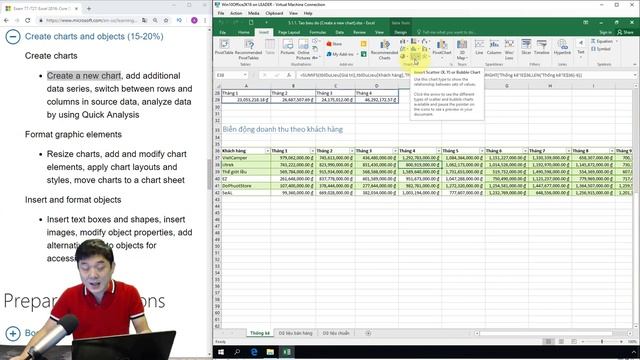640x360 pixels.
Task: Expand the formula bar with the arrow
Action: (x=635, y=75)
